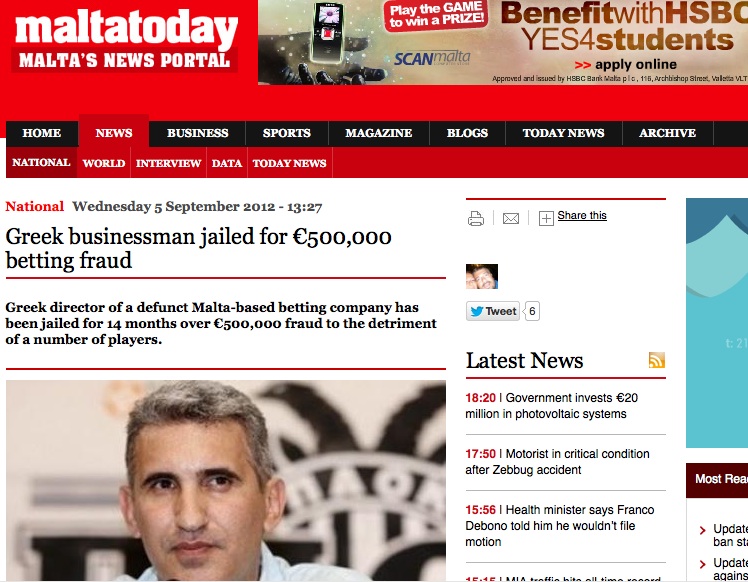Image resolution: width=748 pixels, height=582 pixels.
Task: Select the Magazine navigation item
Action: (x=379, y=133)
